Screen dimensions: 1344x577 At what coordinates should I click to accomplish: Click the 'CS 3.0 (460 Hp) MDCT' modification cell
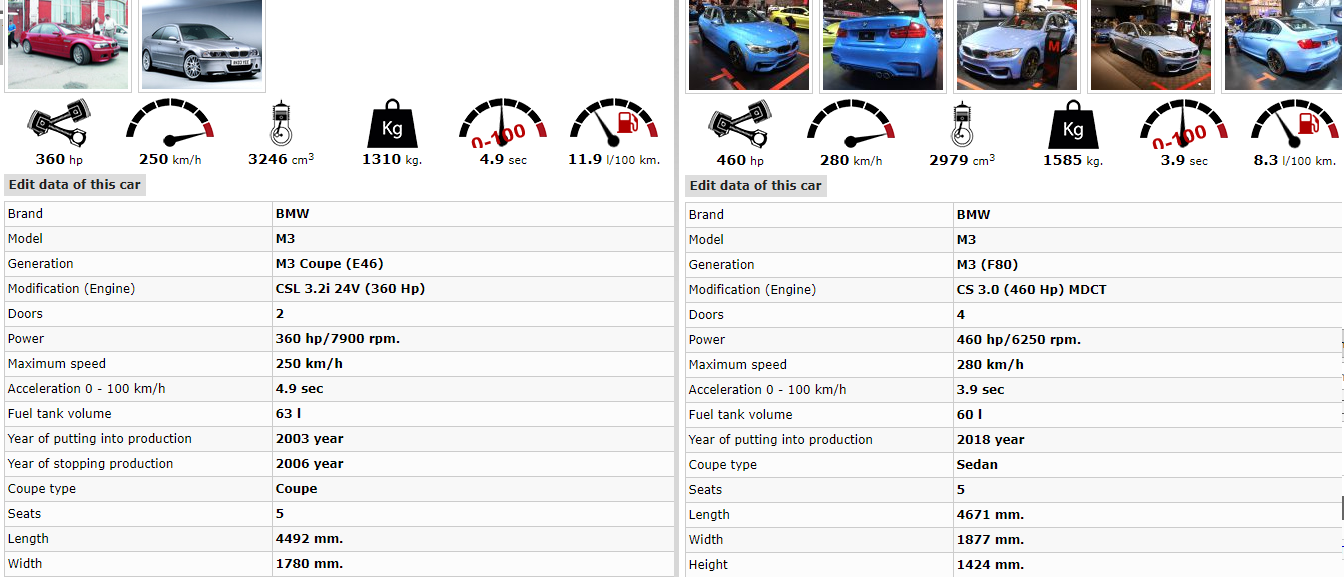(1149, 290)
